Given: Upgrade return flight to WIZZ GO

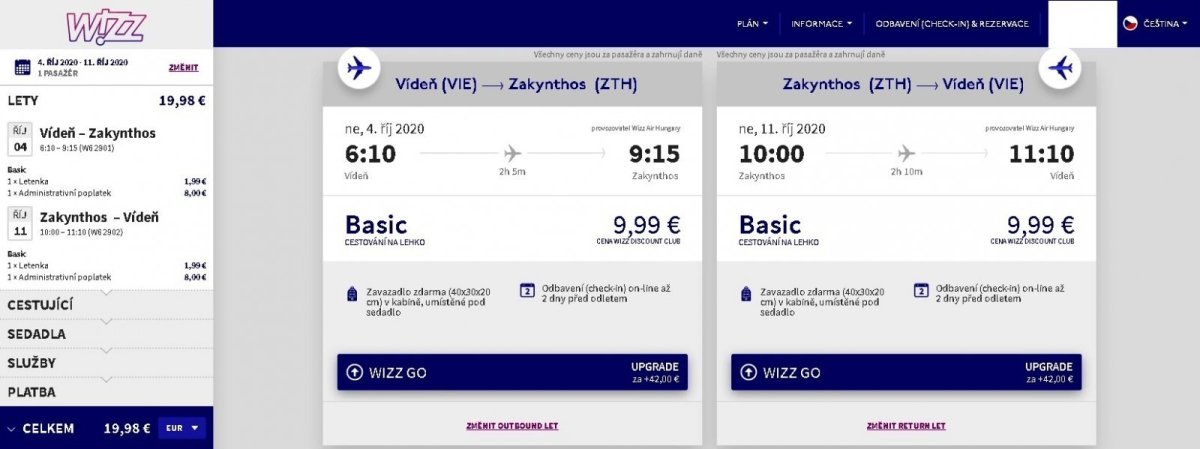Looking at the screenshot, I should (x=905, y=372).
